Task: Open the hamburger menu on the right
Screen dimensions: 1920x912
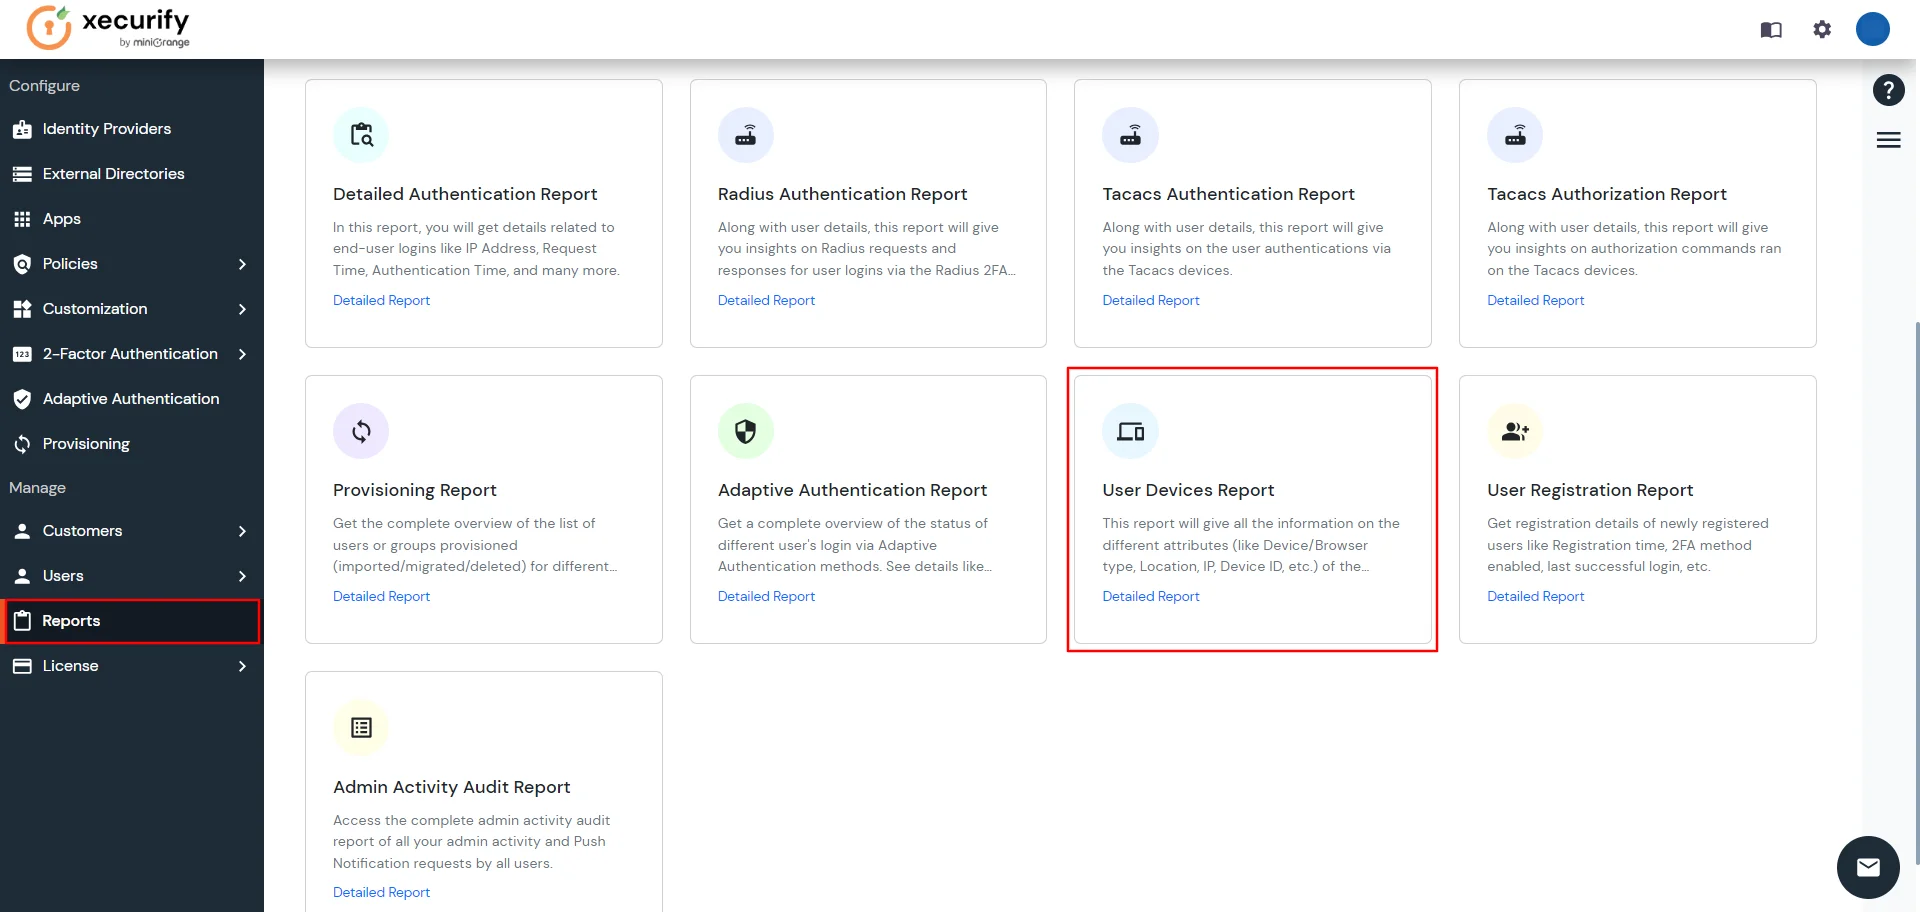Action: pos(1888,140)
